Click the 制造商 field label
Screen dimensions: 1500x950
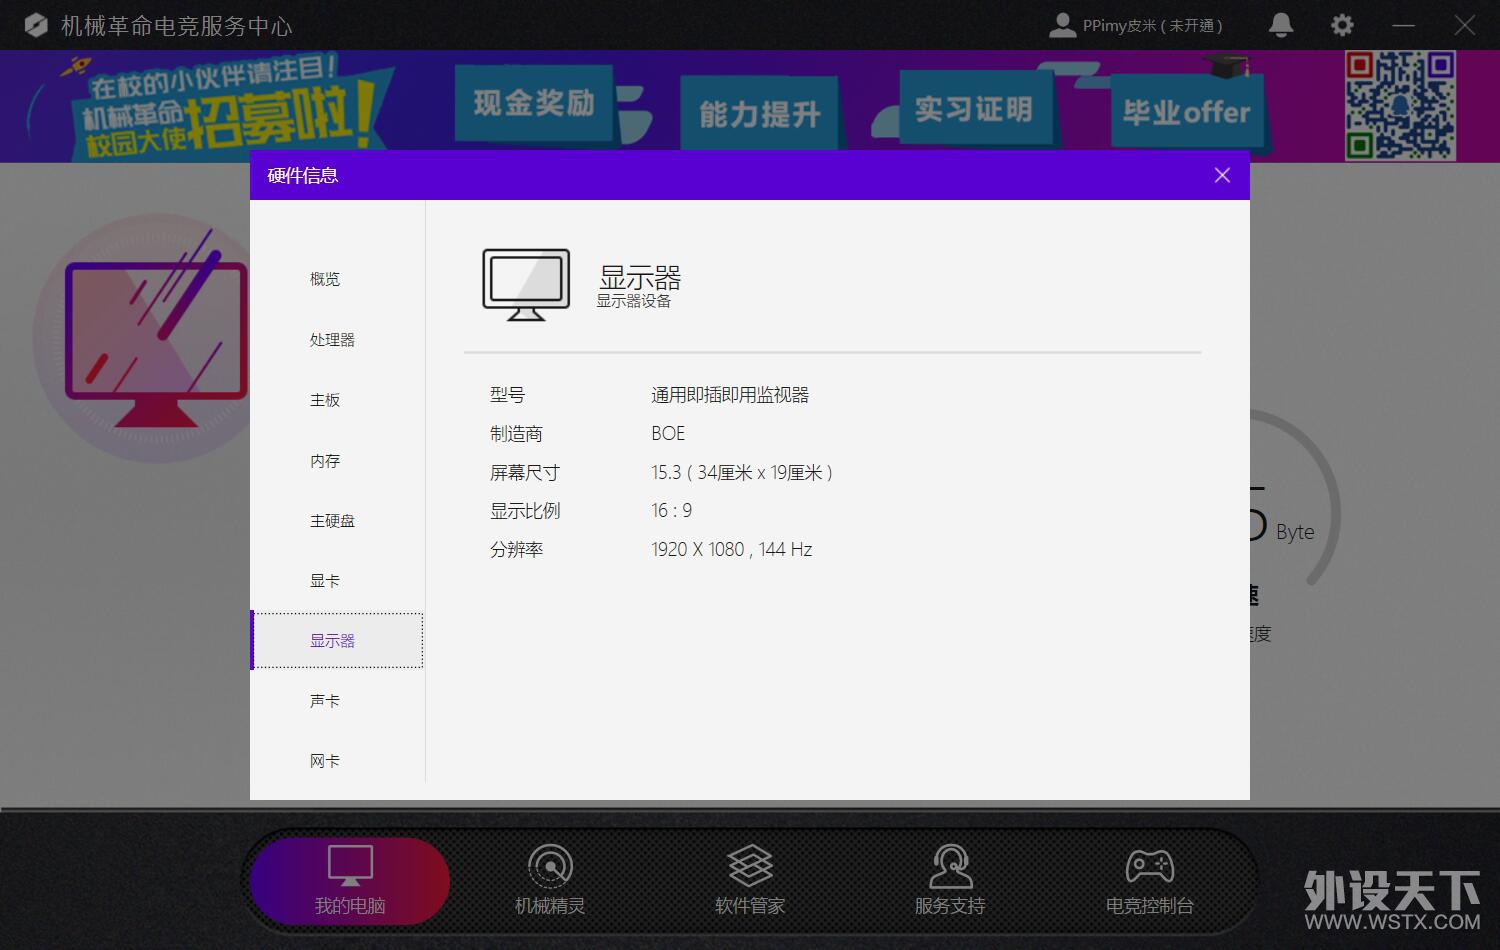[516, 434]
